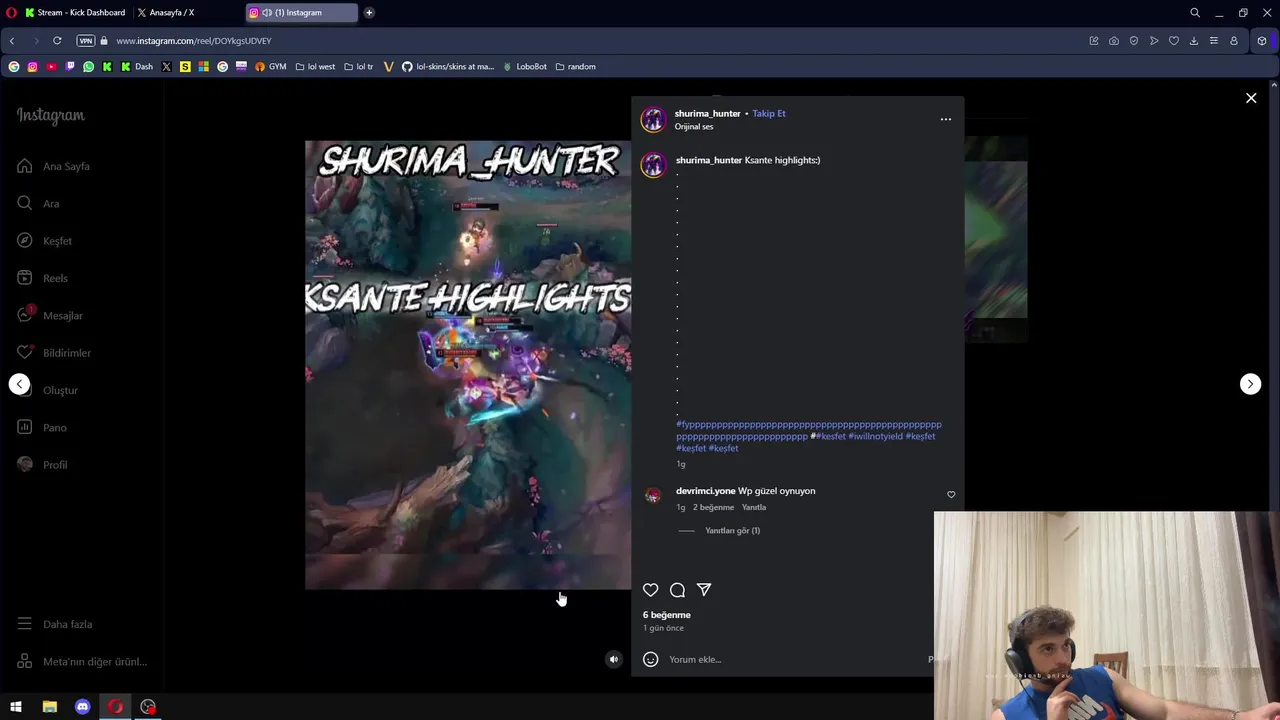Open devrimci.yone's profile from the comment
This screenshot has height=720, width=1280.
point(705,491)
